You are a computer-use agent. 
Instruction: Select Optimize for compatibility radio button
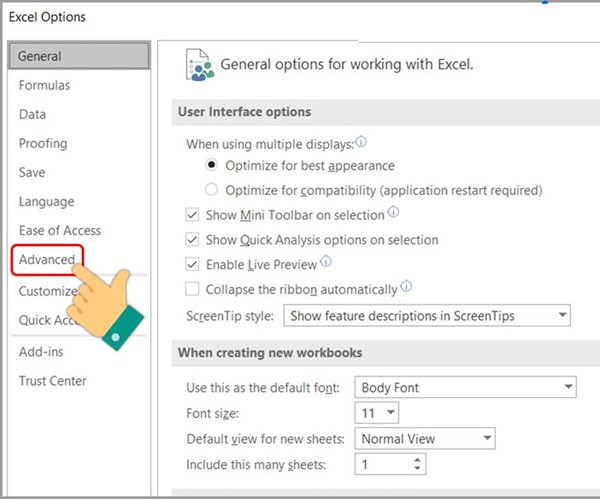click(211, 190)
